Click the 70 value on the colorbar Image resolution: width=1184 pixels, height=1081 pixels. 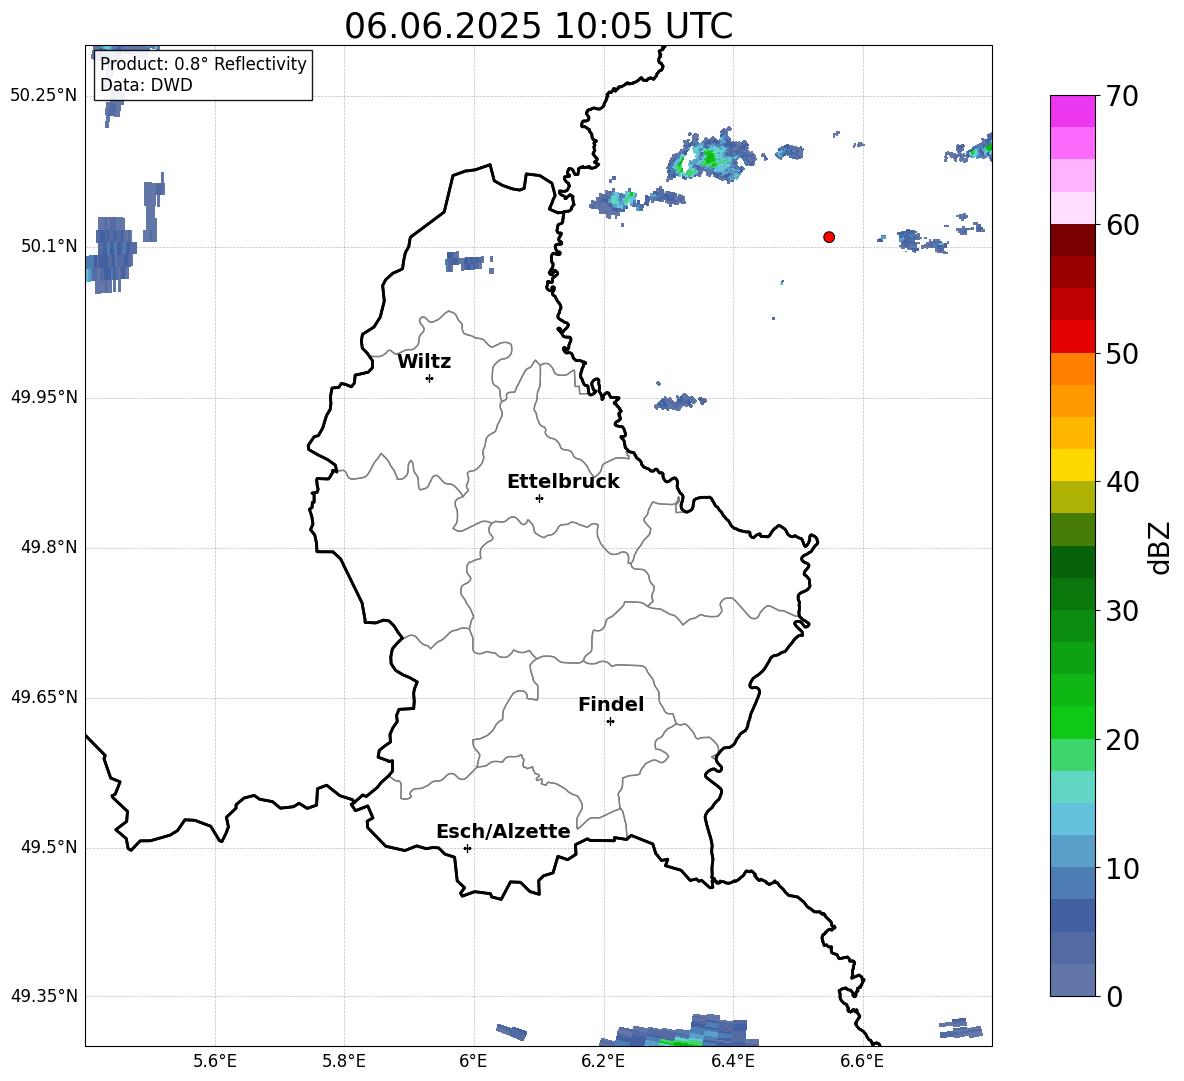(x=1121, y=96)
